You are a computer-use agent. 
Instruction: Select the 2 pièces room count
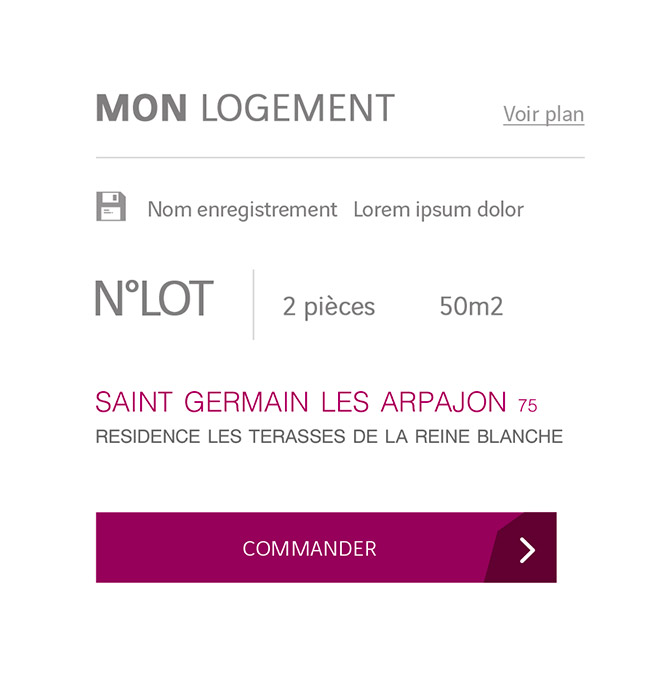coord(329,307)
